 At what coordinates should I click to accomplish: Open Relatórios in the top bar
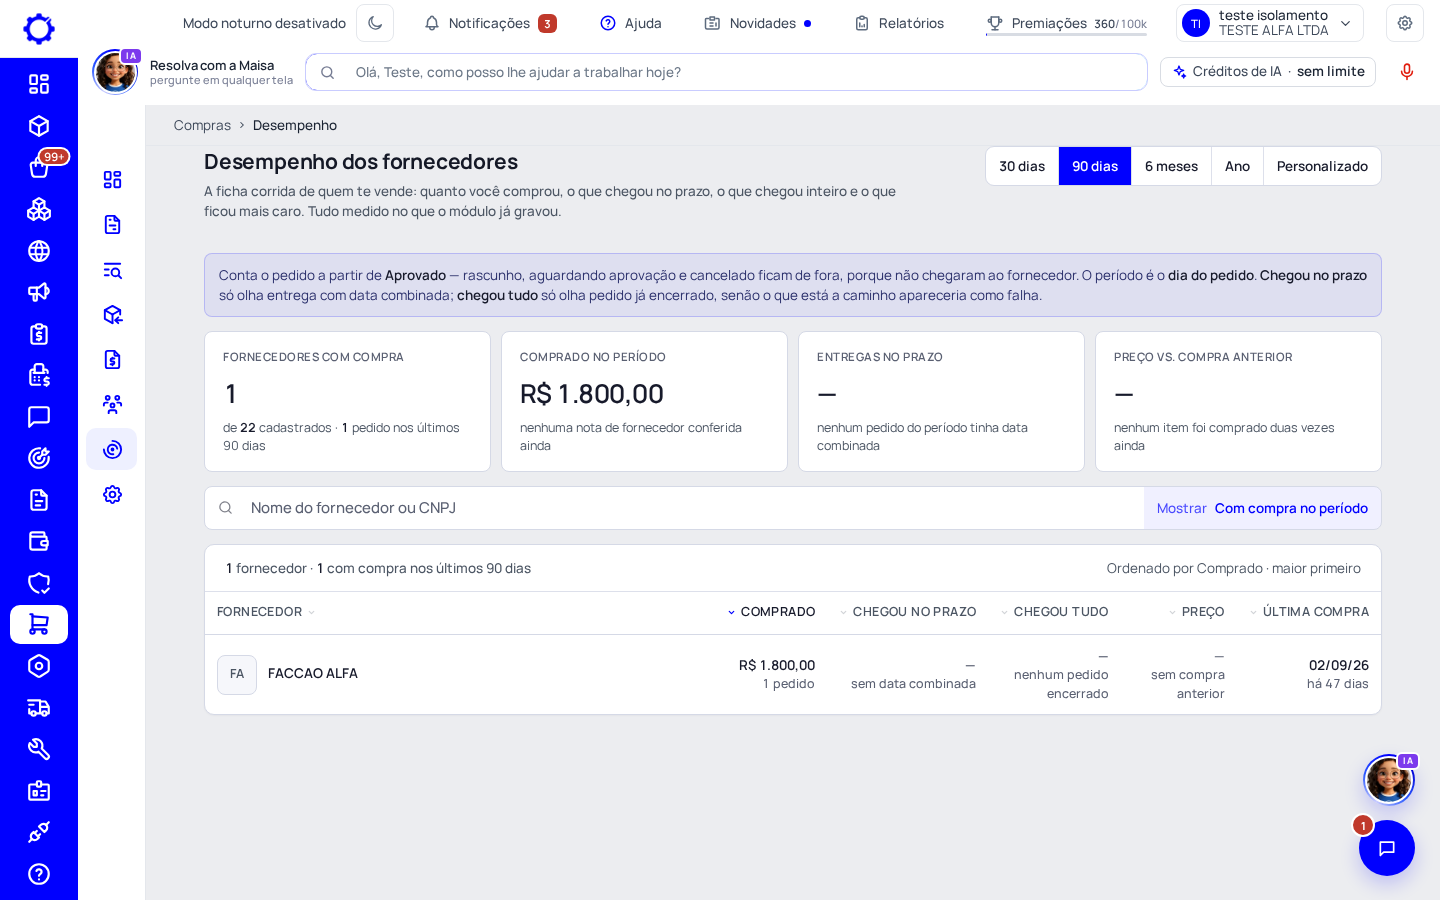coord(899,23)
